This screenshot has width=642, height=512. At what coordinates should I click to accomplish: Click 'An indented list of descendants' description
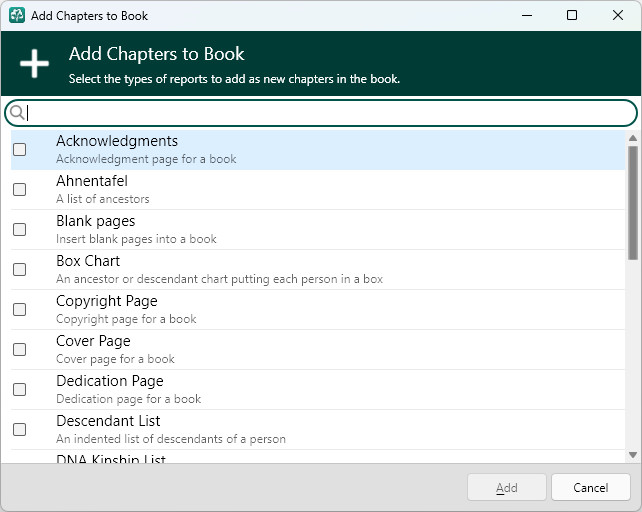coord(171,439)
